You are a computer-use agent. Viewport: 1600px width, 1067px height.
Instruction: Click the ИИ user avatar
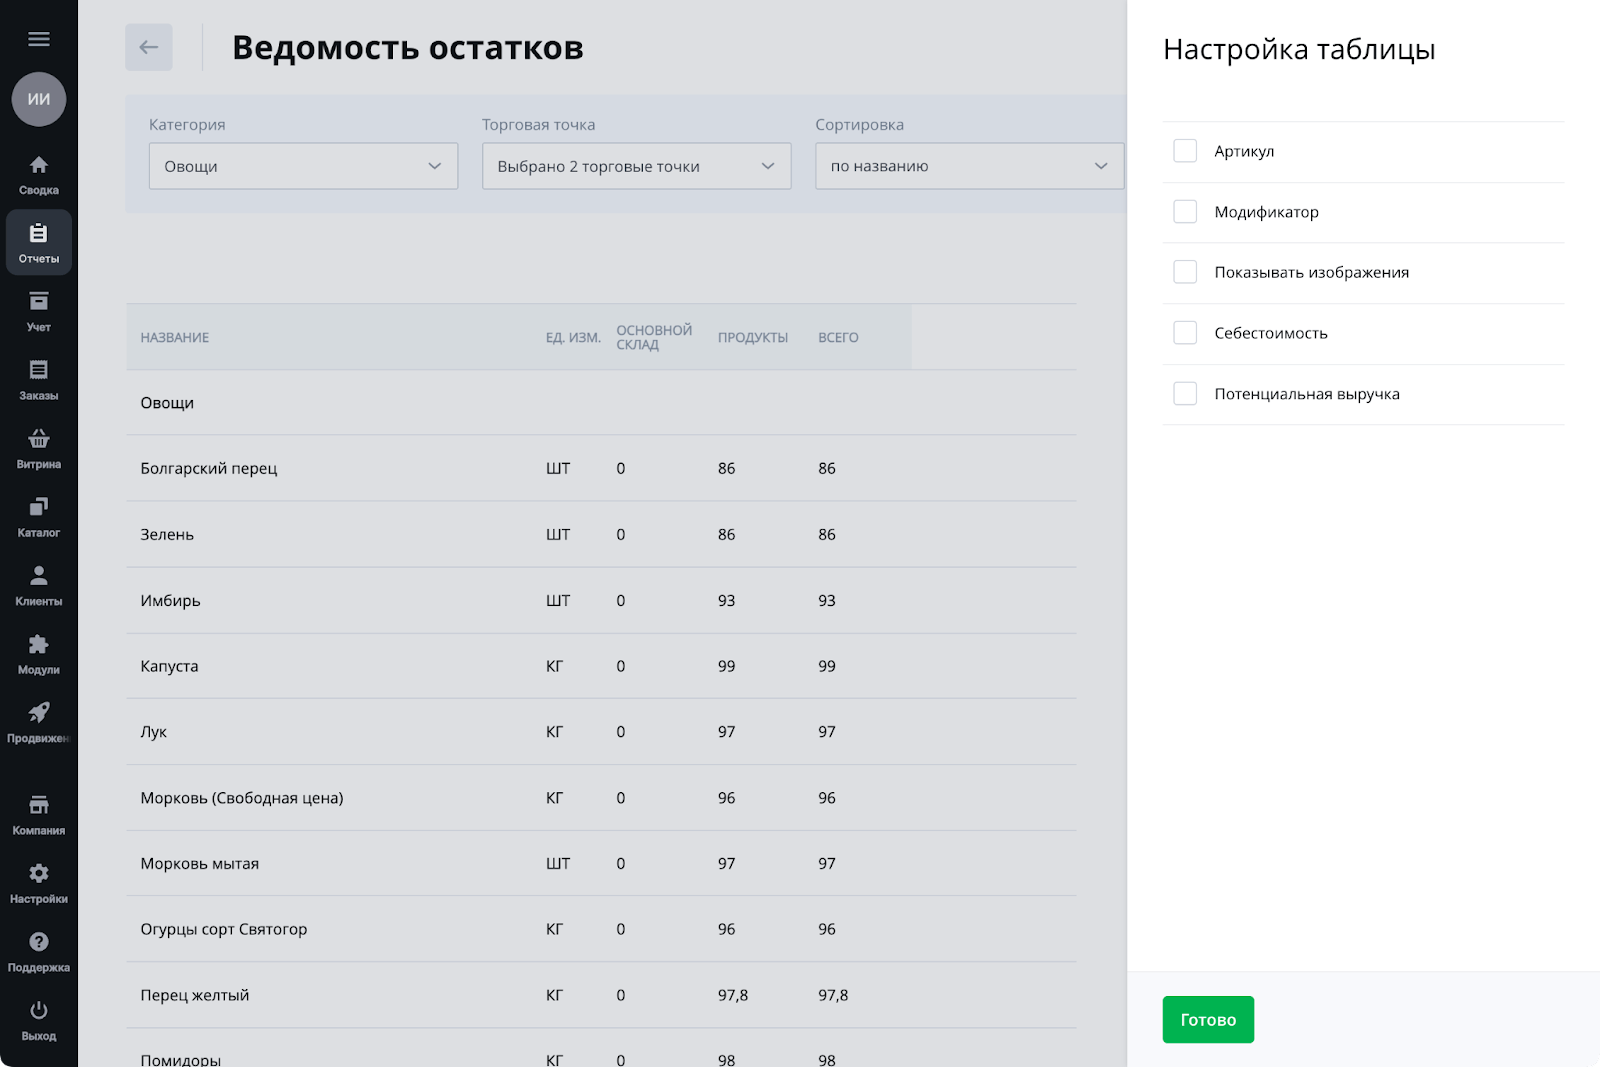coord(39,99)
